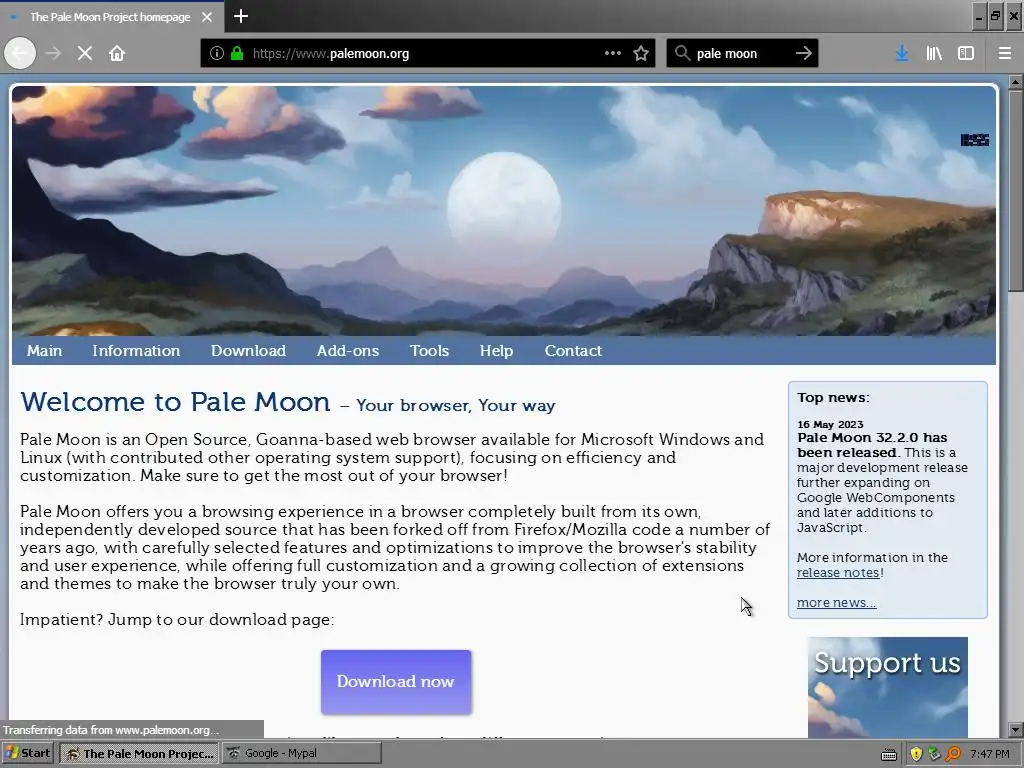Open the Information navigation menu

pos(136,351)
